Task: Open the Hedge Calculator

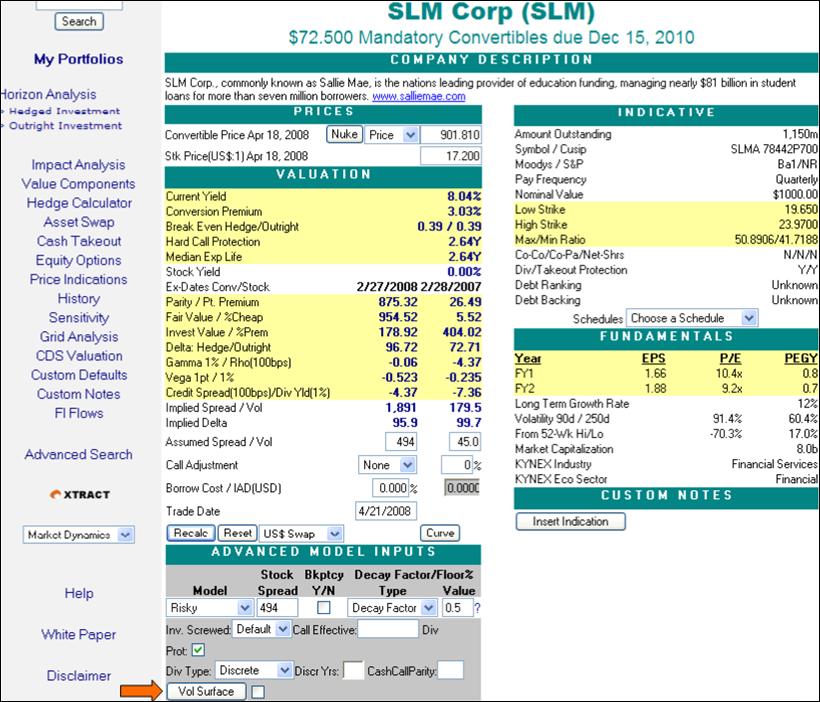Action: 79,203
